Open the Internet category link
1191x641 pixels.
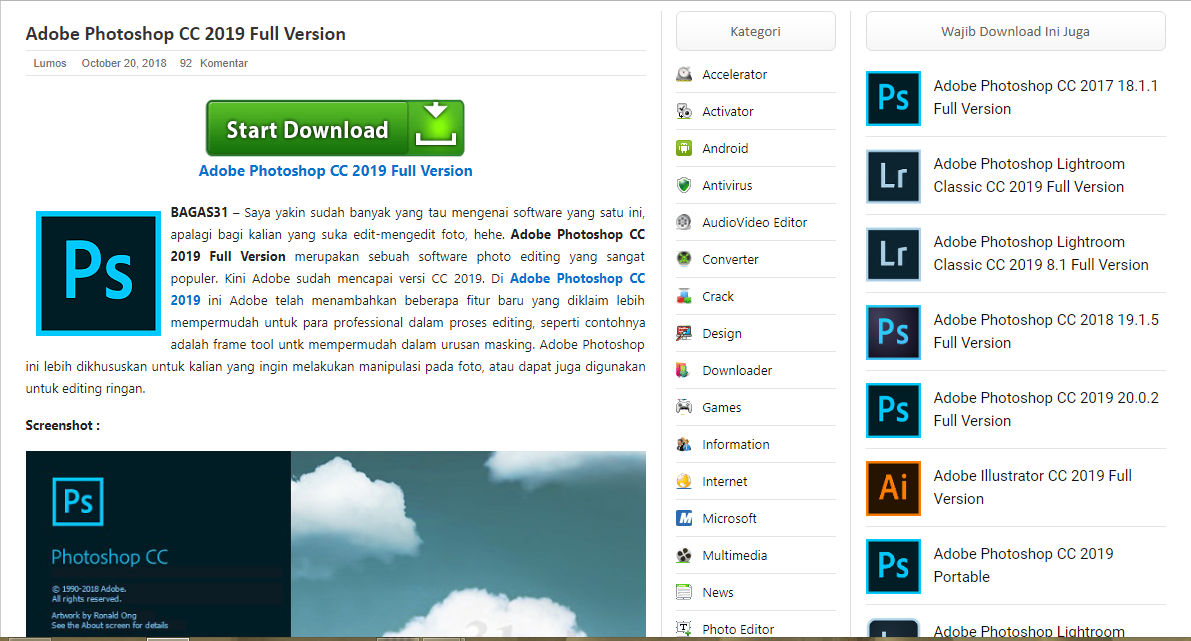pos(725,482)
